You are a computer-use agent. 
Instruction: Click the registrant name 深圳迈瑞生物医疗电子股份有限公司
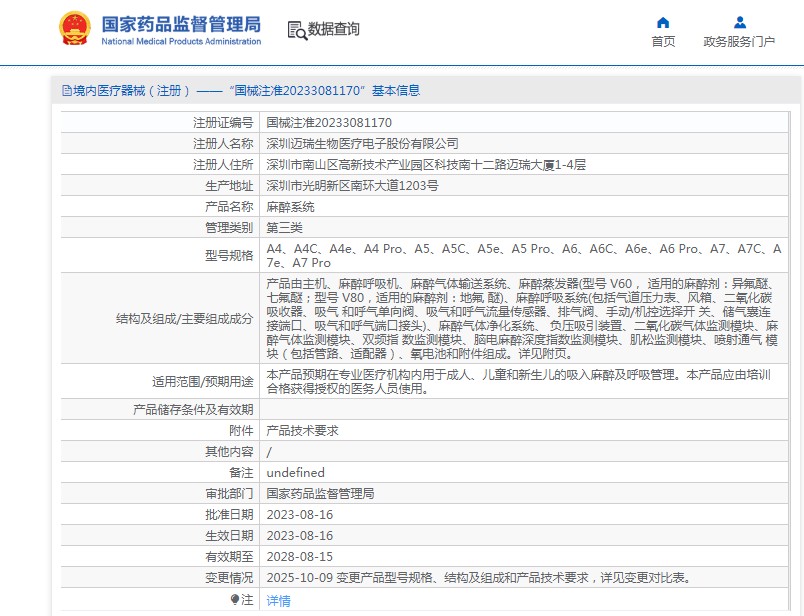tap(362, 143)
